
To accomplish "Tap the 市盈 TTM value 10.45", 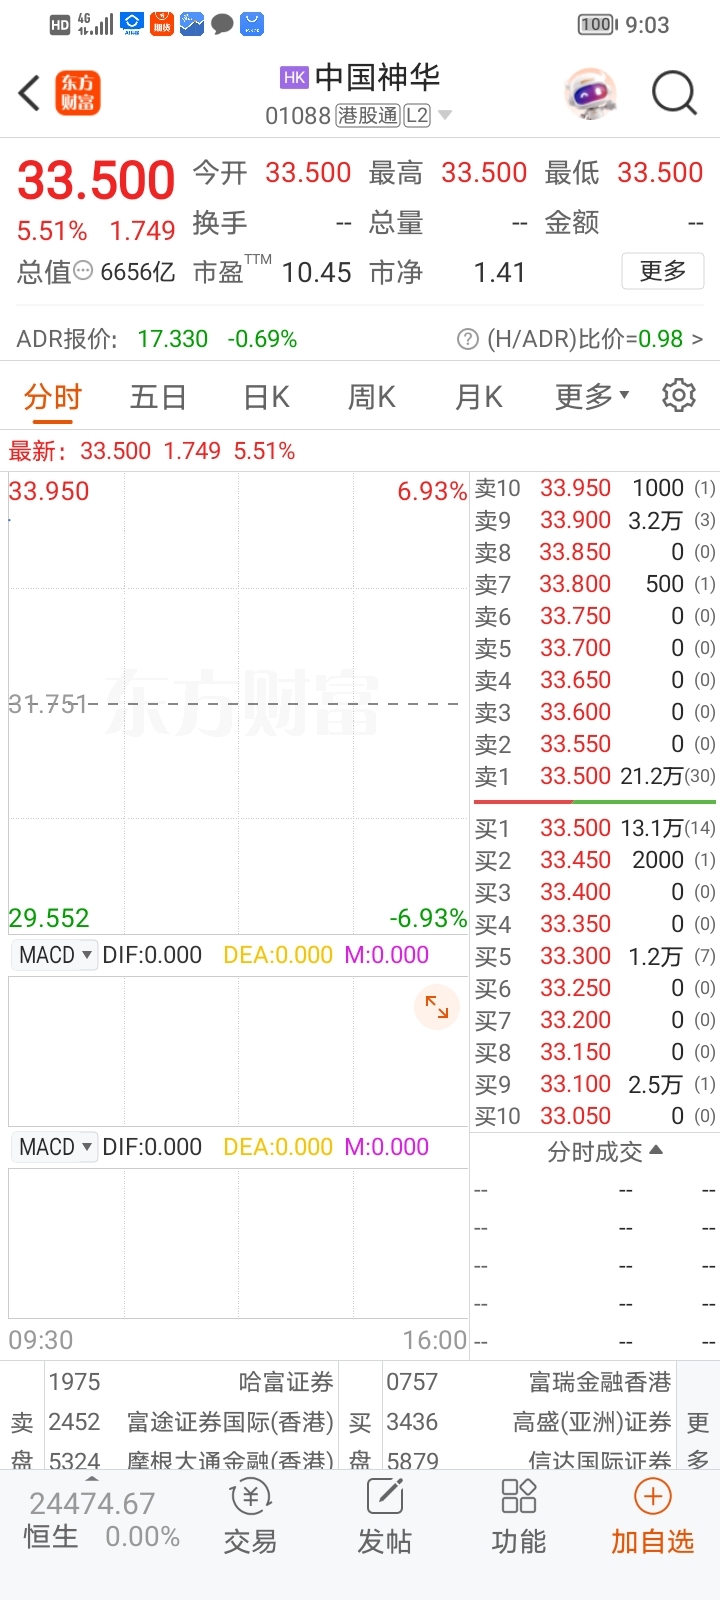I will tap(316, 272).
